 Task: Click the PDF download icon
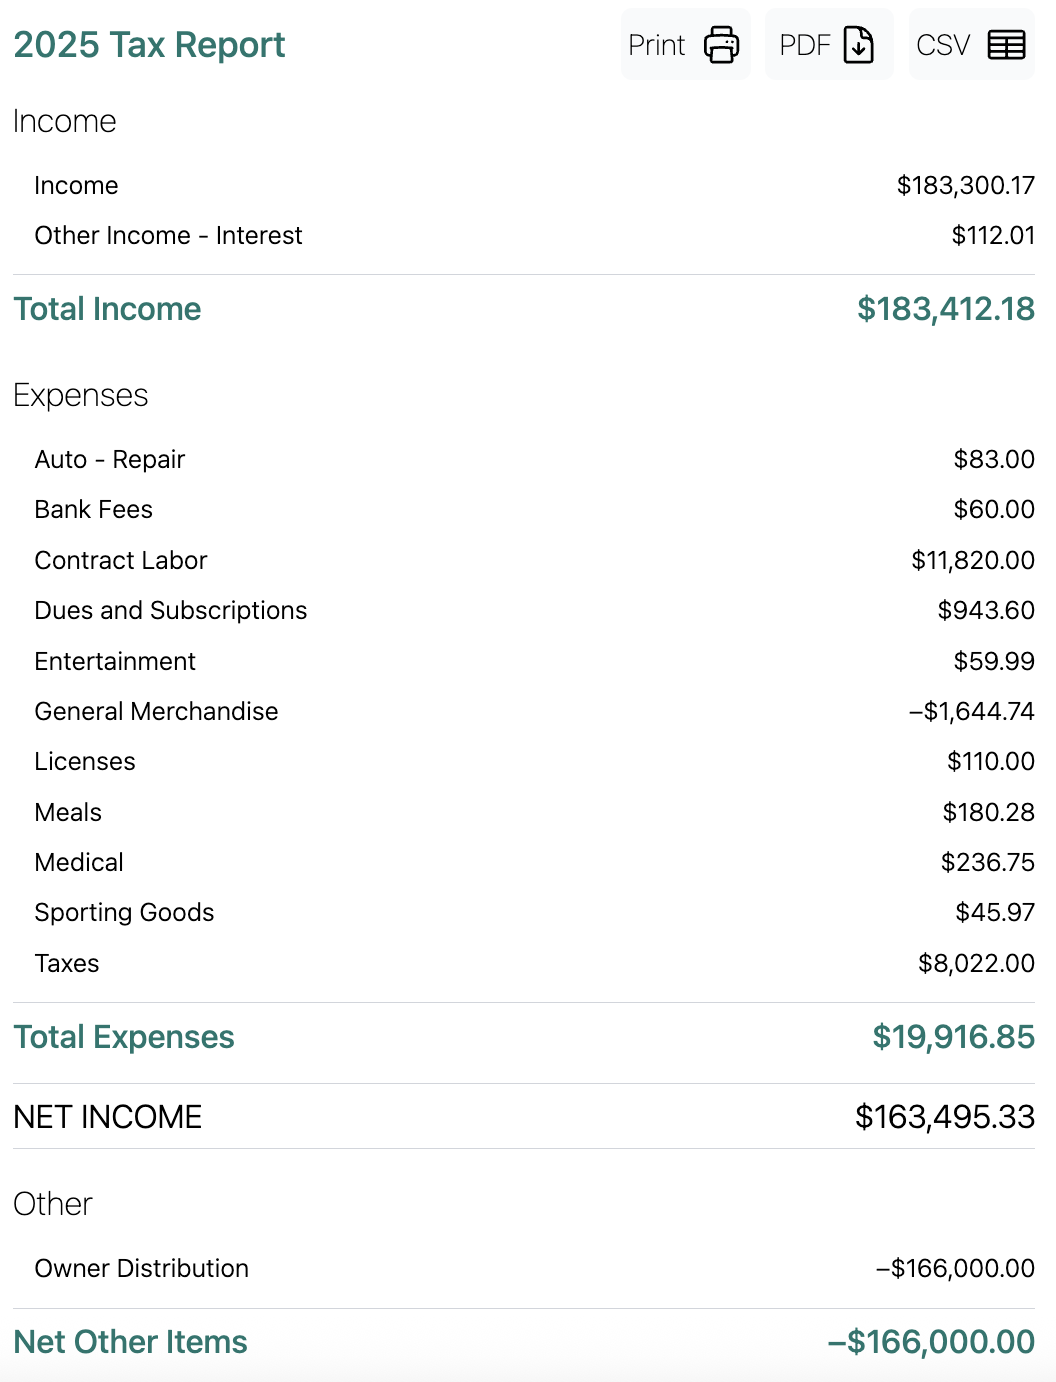[x=858, y=45]
